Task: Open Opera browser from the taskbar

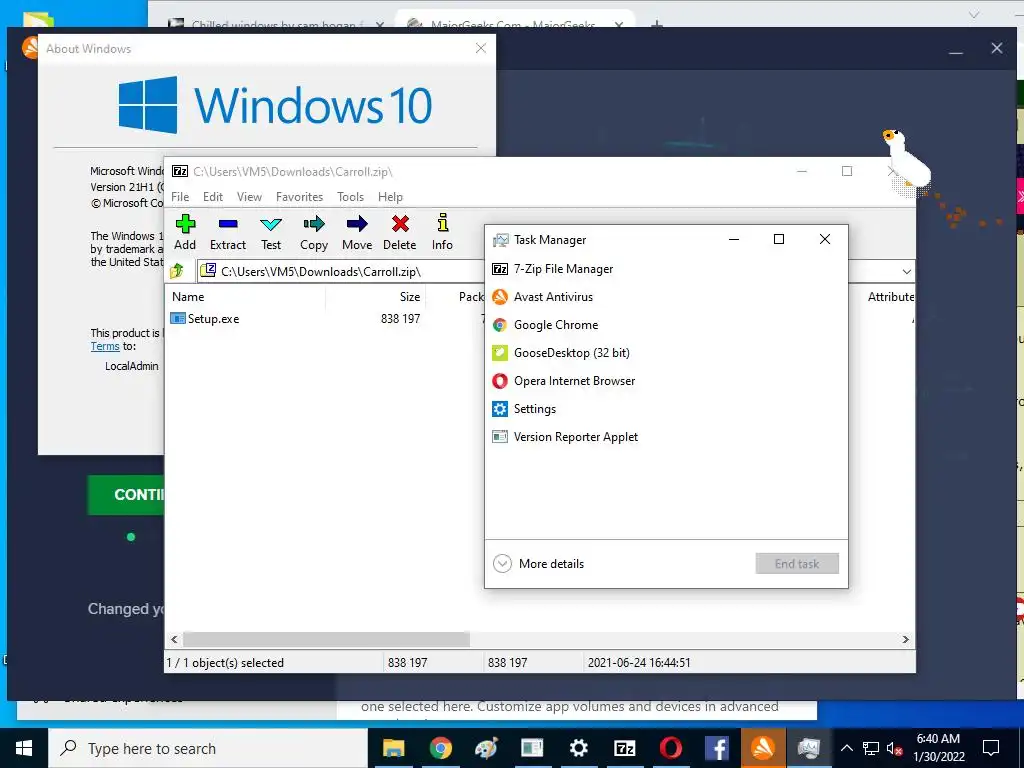Action: coord(671,748)
